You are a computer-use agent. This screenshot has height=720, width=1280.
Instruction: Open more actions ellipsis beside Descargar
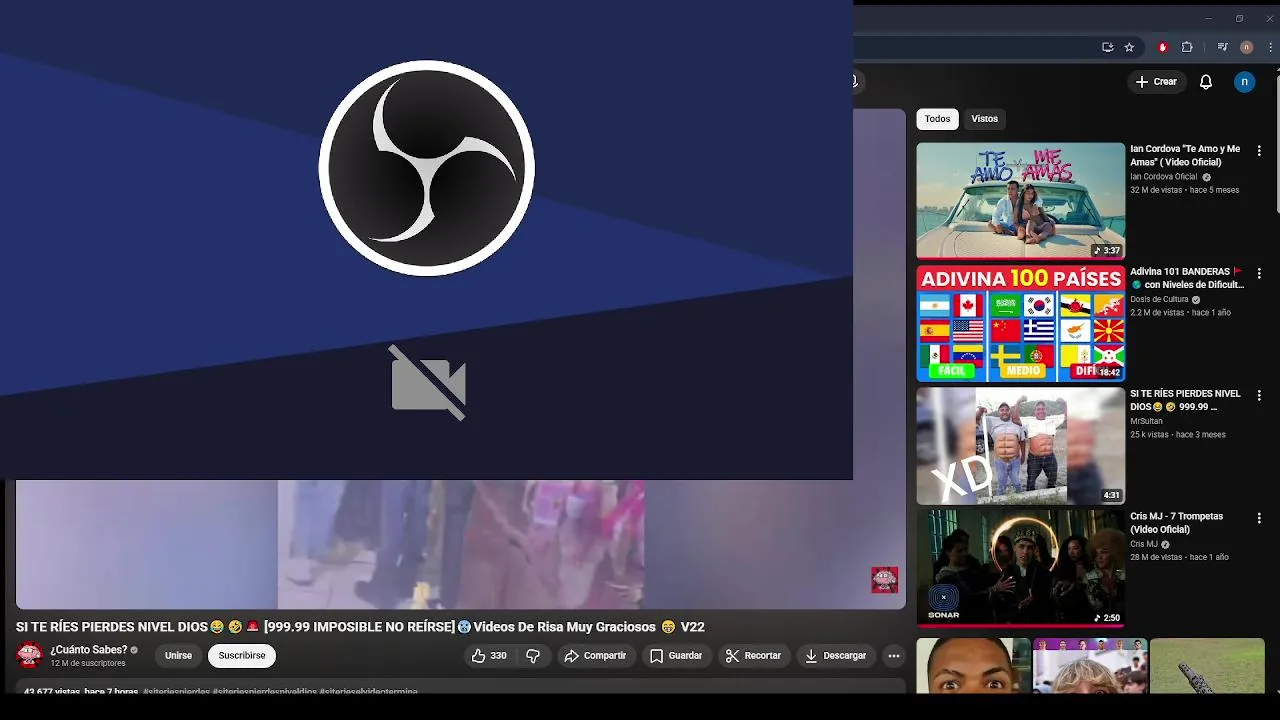(x=894, y=656)
